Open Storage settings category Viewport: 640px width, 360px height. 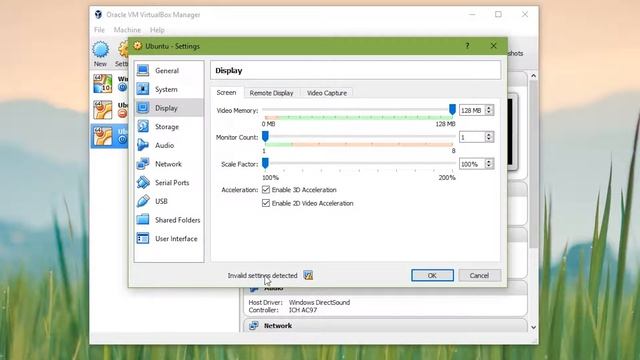[x=169, y=127]
